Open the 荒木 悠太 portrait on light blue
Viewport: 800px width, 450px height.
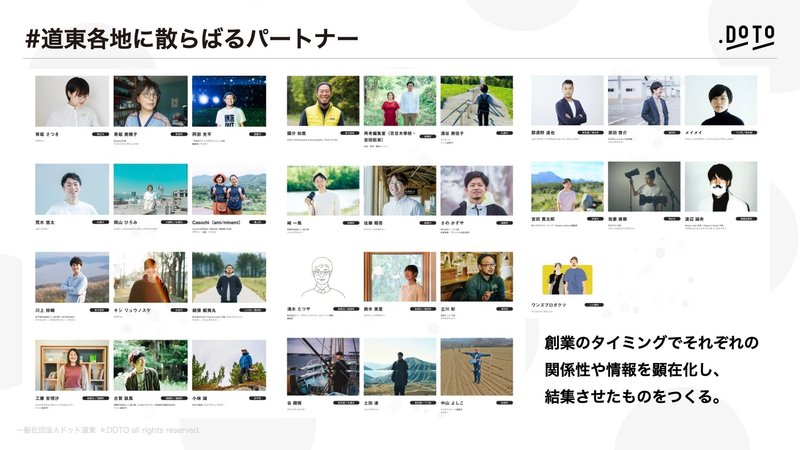pos(72,189)
